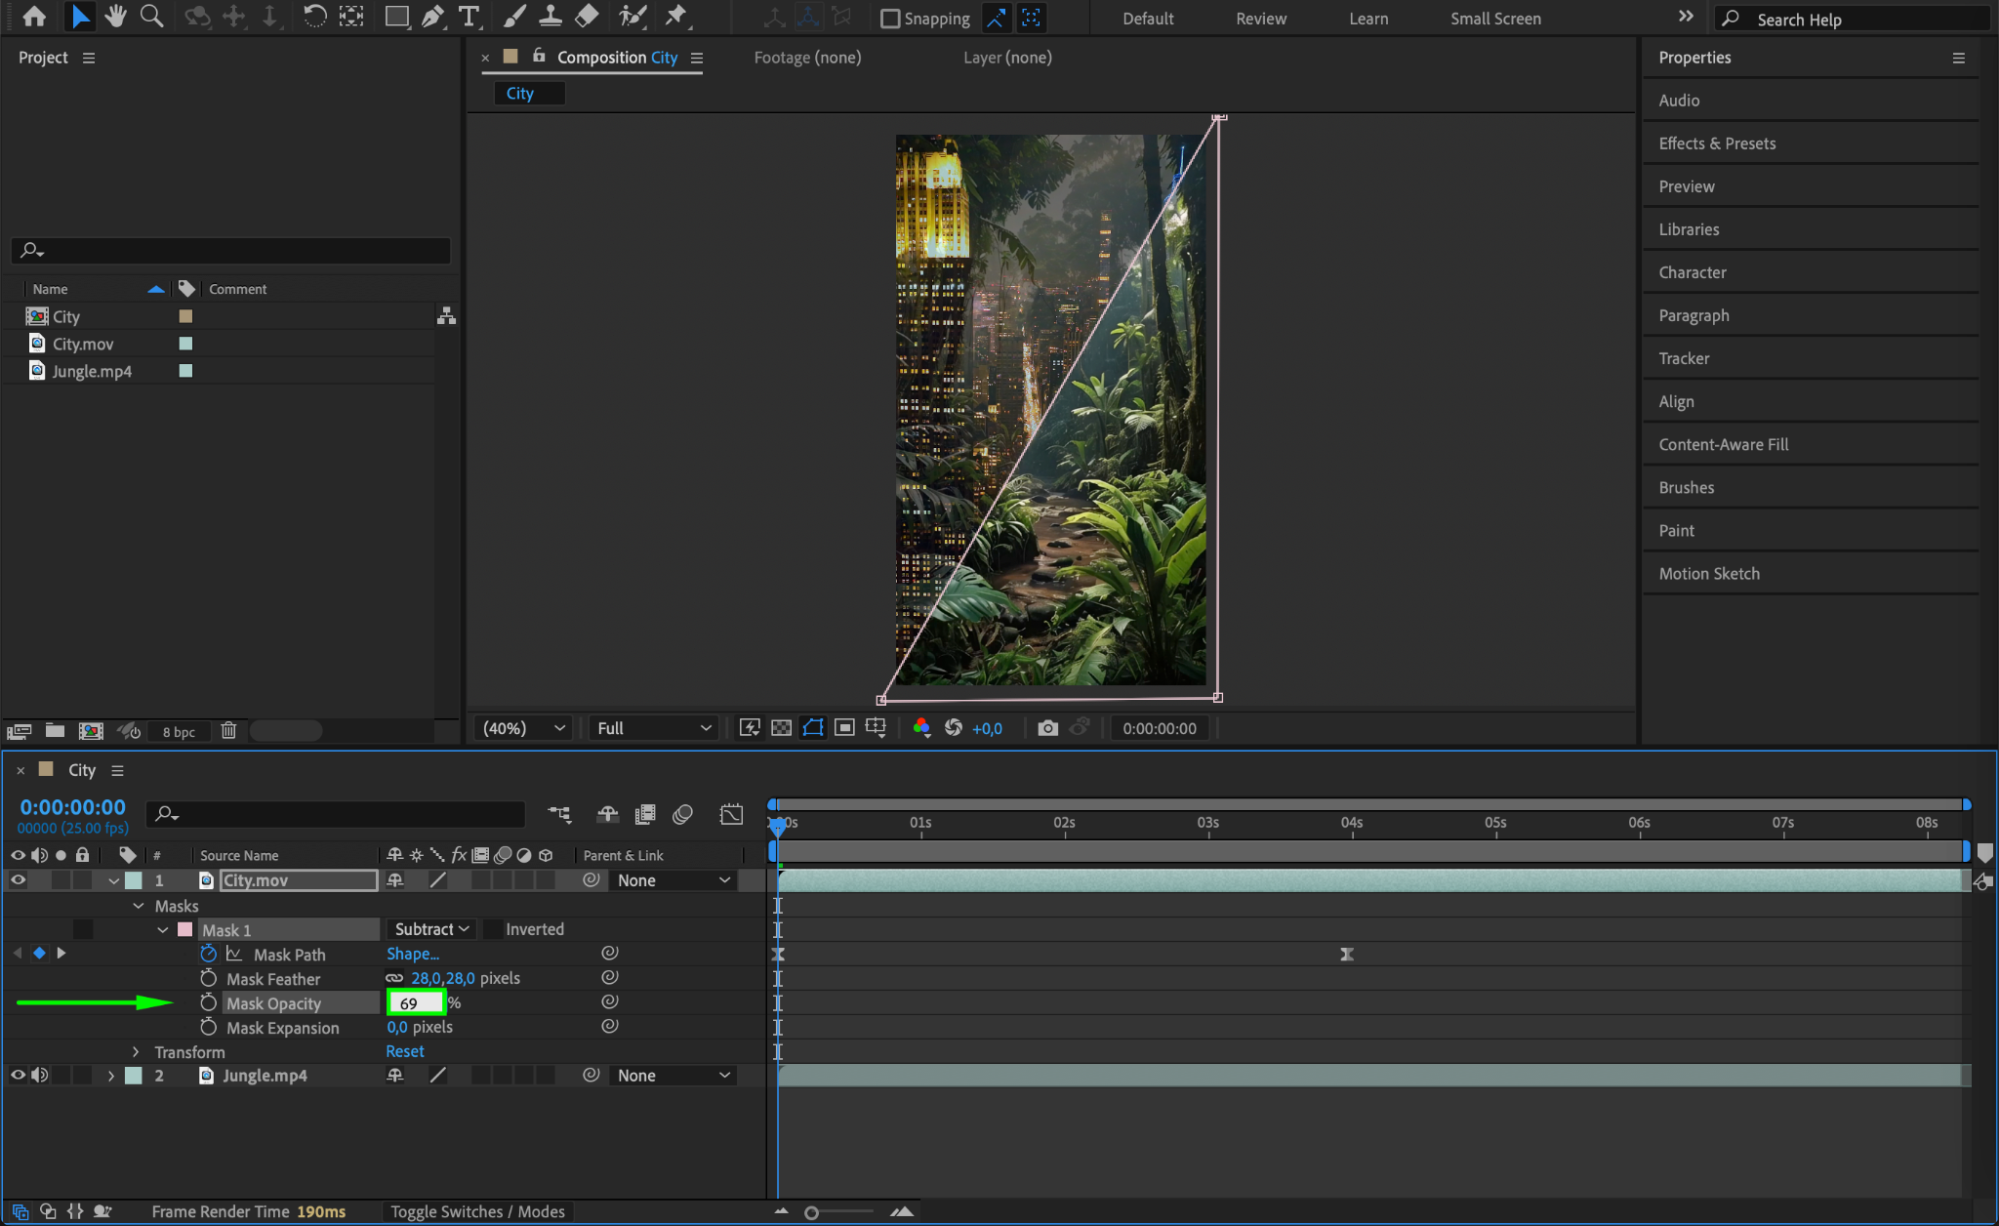Switch to the Review workspace

(1260, 19)
